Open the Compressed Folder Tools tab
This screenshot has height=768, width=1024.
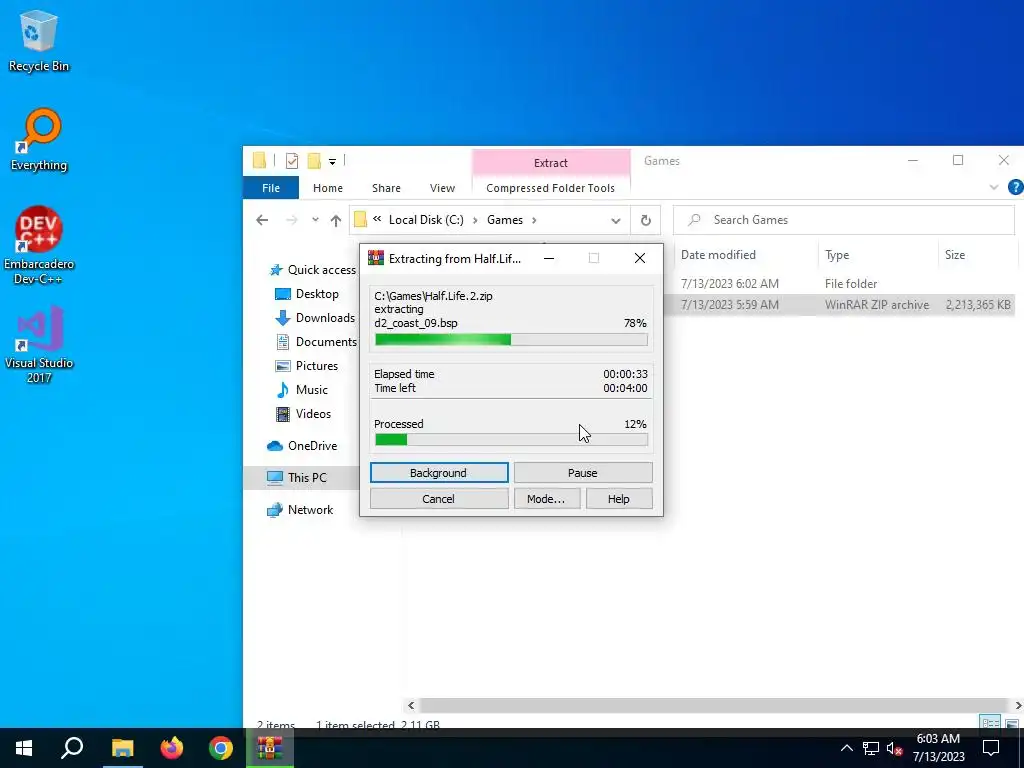[551, 188]
